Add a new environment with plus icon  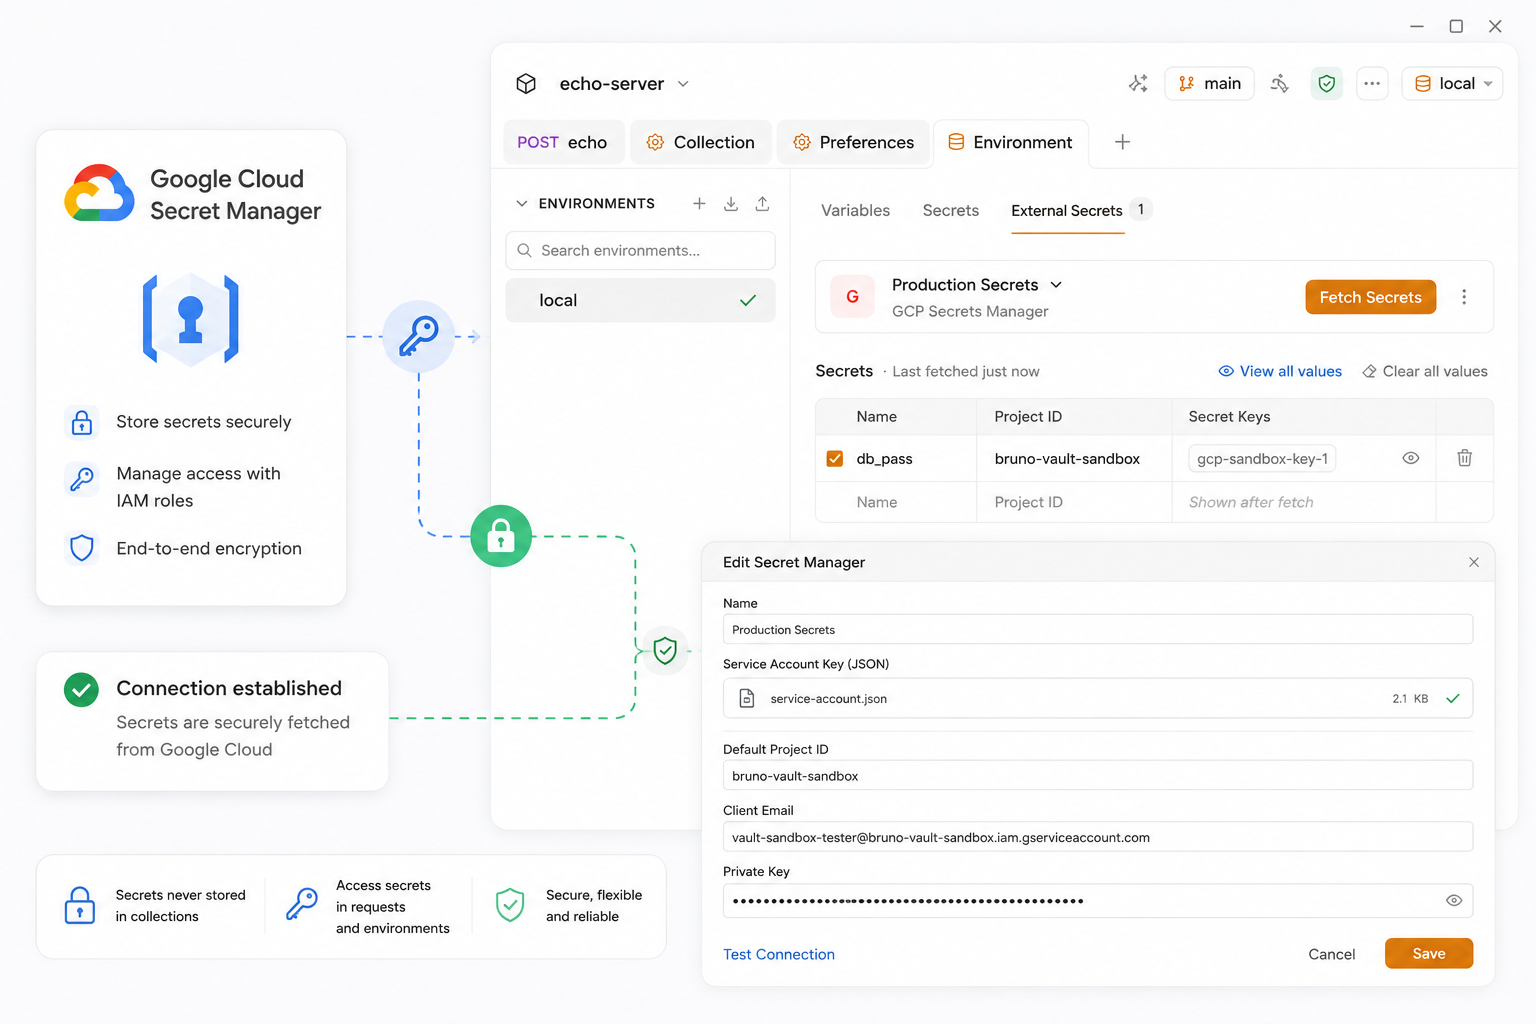click(699, 204)
